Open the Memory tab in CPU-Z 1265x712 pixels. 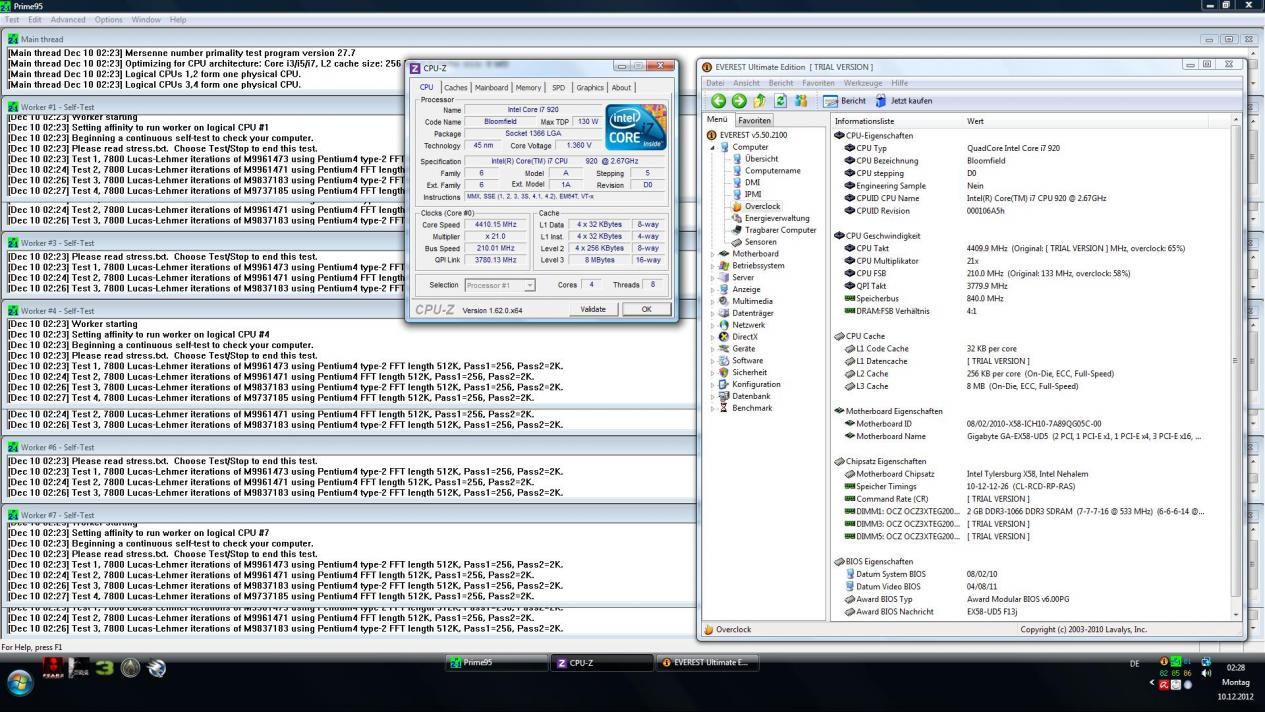pyautogui.click(x=529, y=88)
